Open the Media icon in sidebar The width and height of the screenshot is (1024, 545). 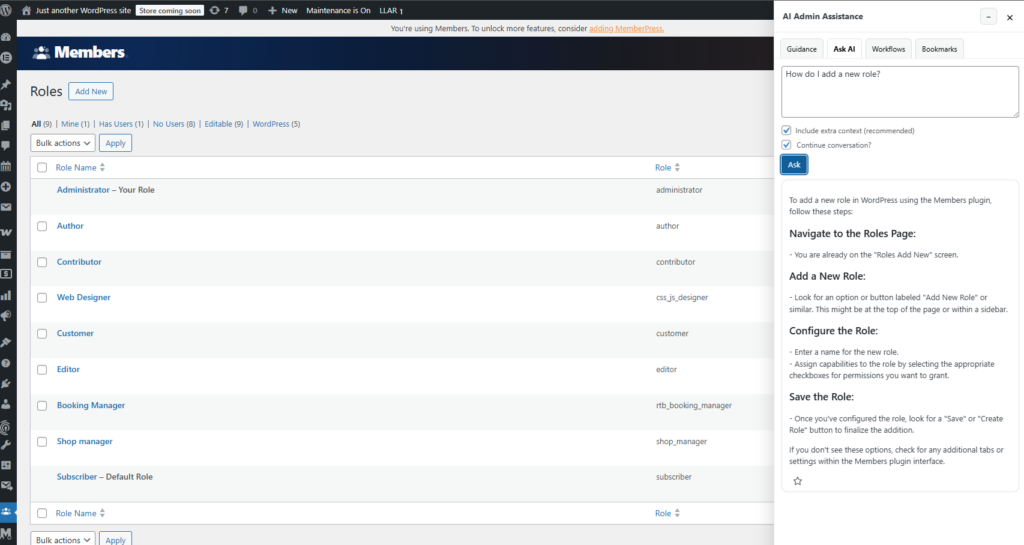pos(6,104)
